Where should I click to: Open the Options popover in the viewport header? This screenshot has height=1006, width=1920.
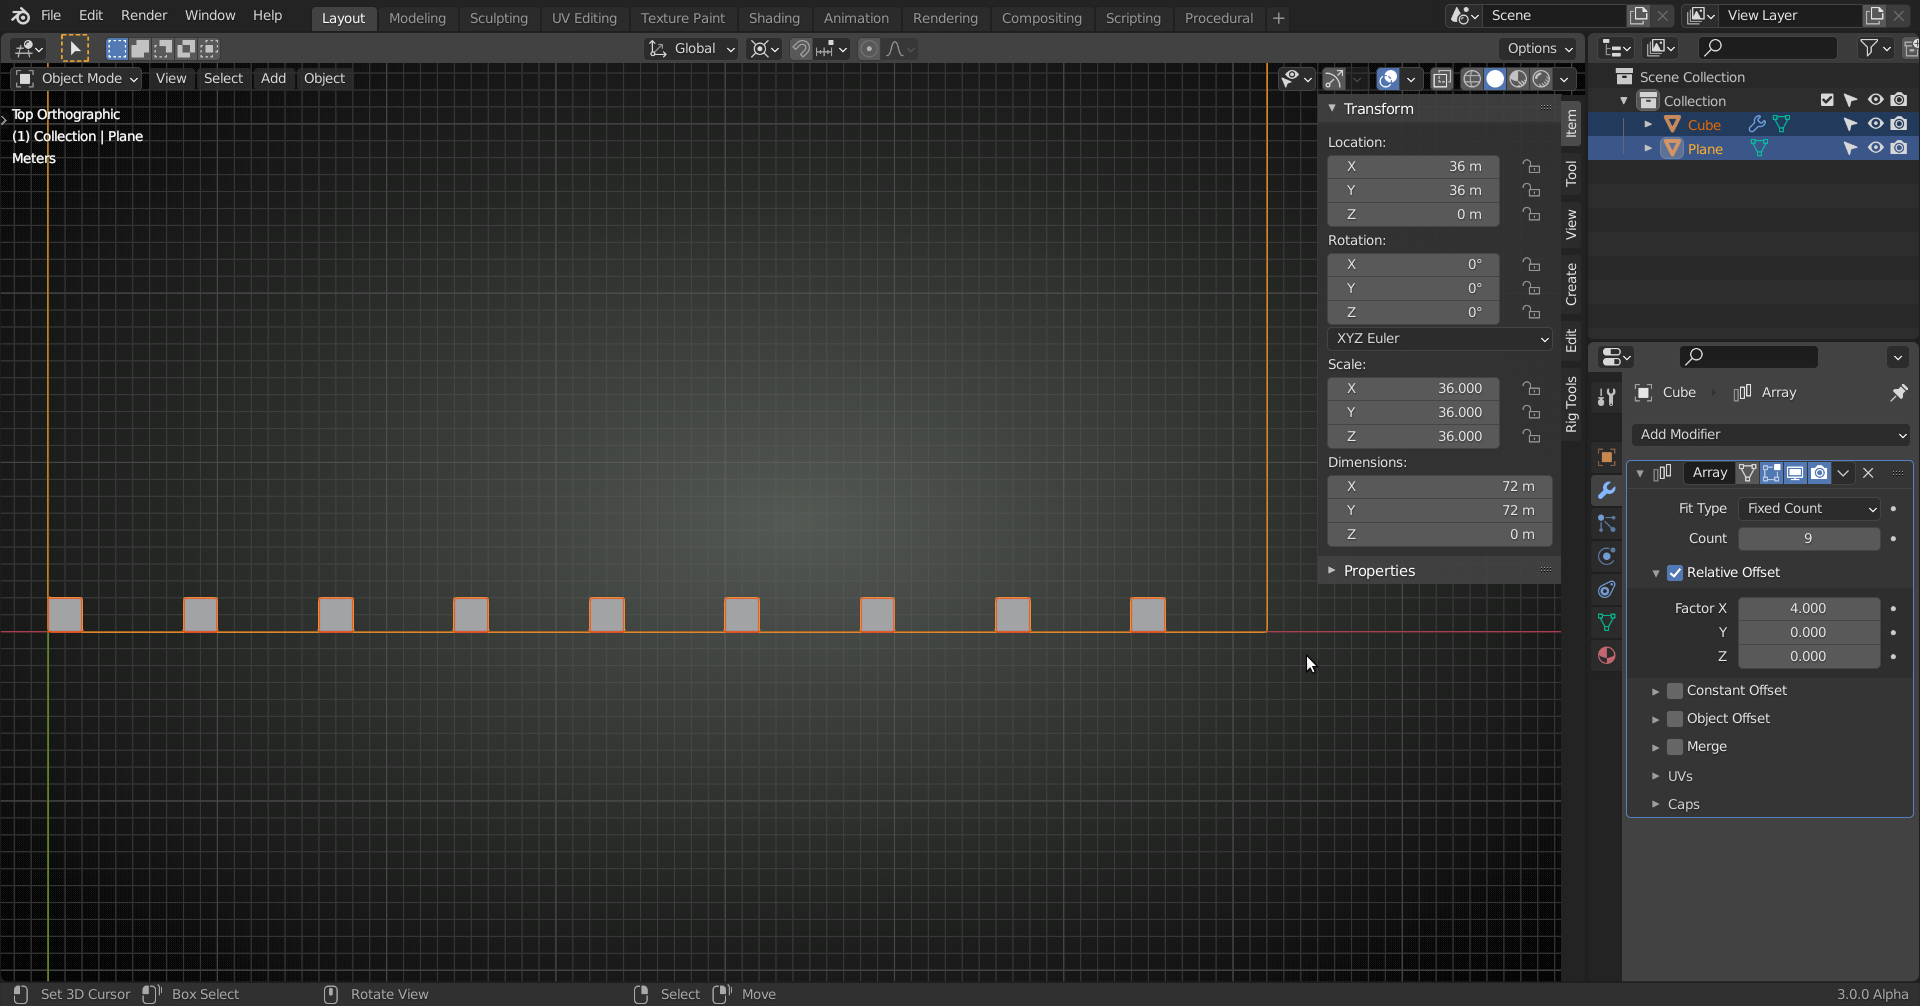[1537, 48]
